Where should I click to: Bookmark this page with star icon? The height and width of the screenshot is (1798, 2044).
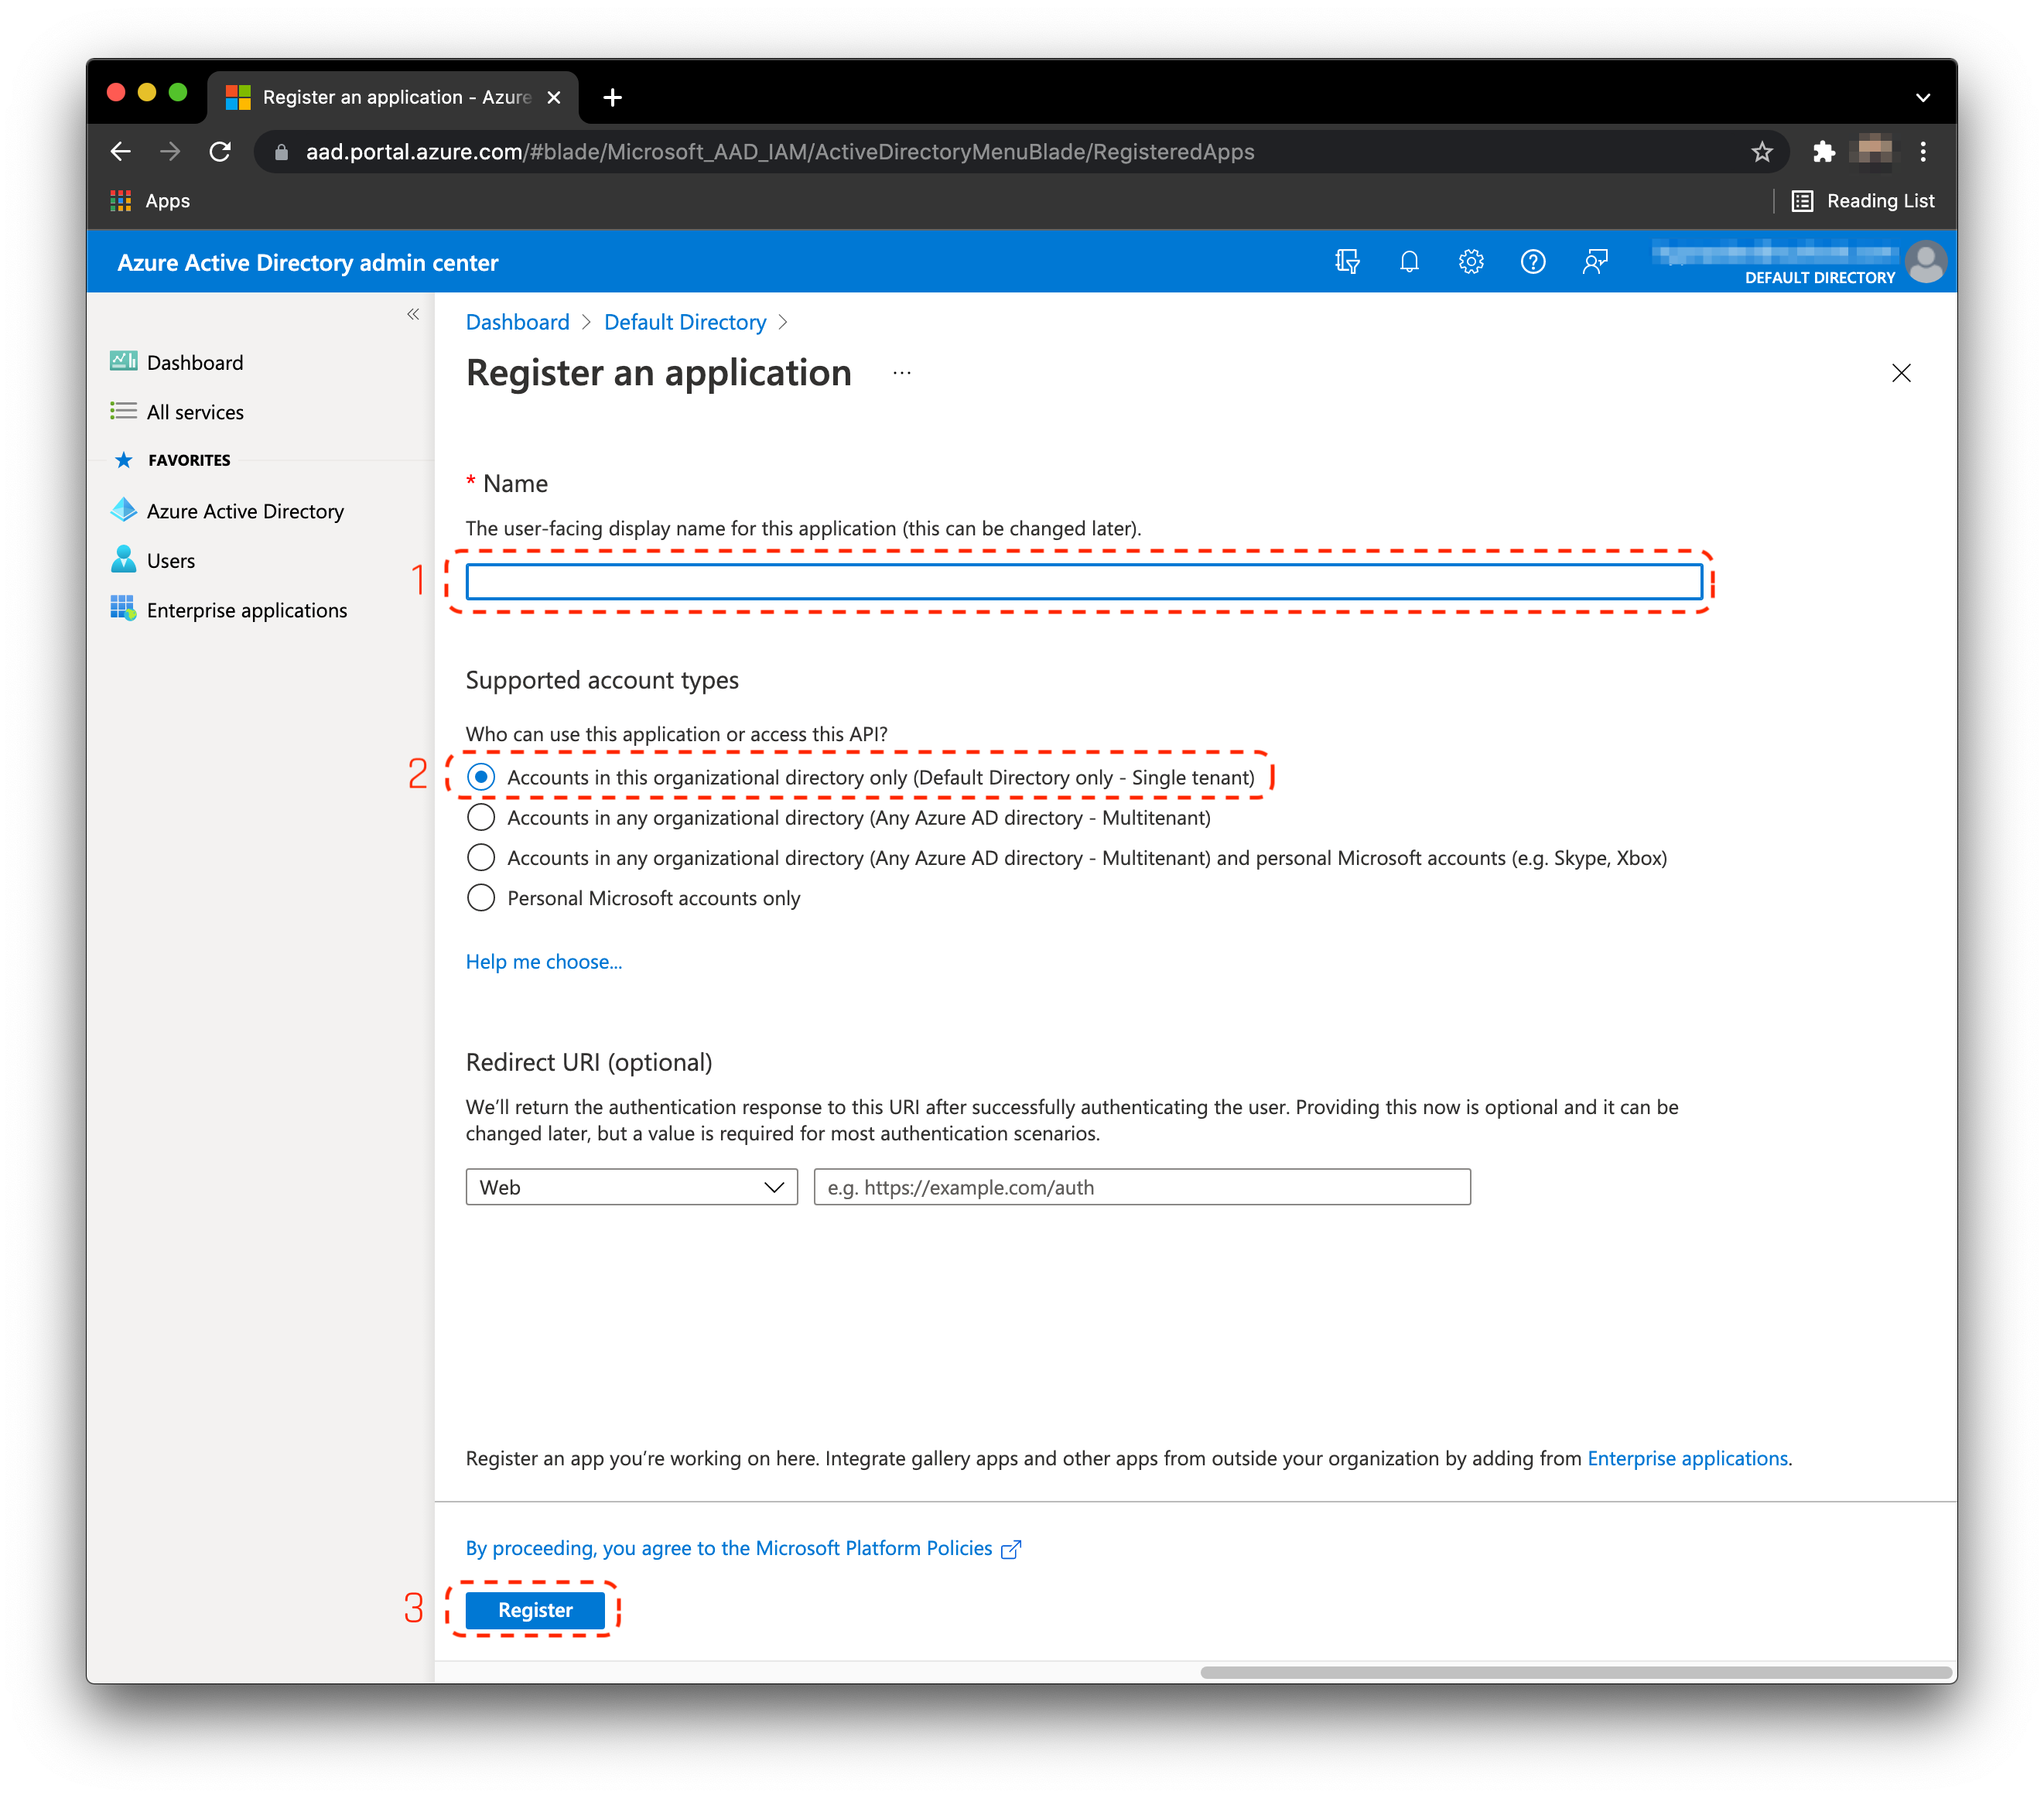pyautogui.click(x=1761, y=152)
